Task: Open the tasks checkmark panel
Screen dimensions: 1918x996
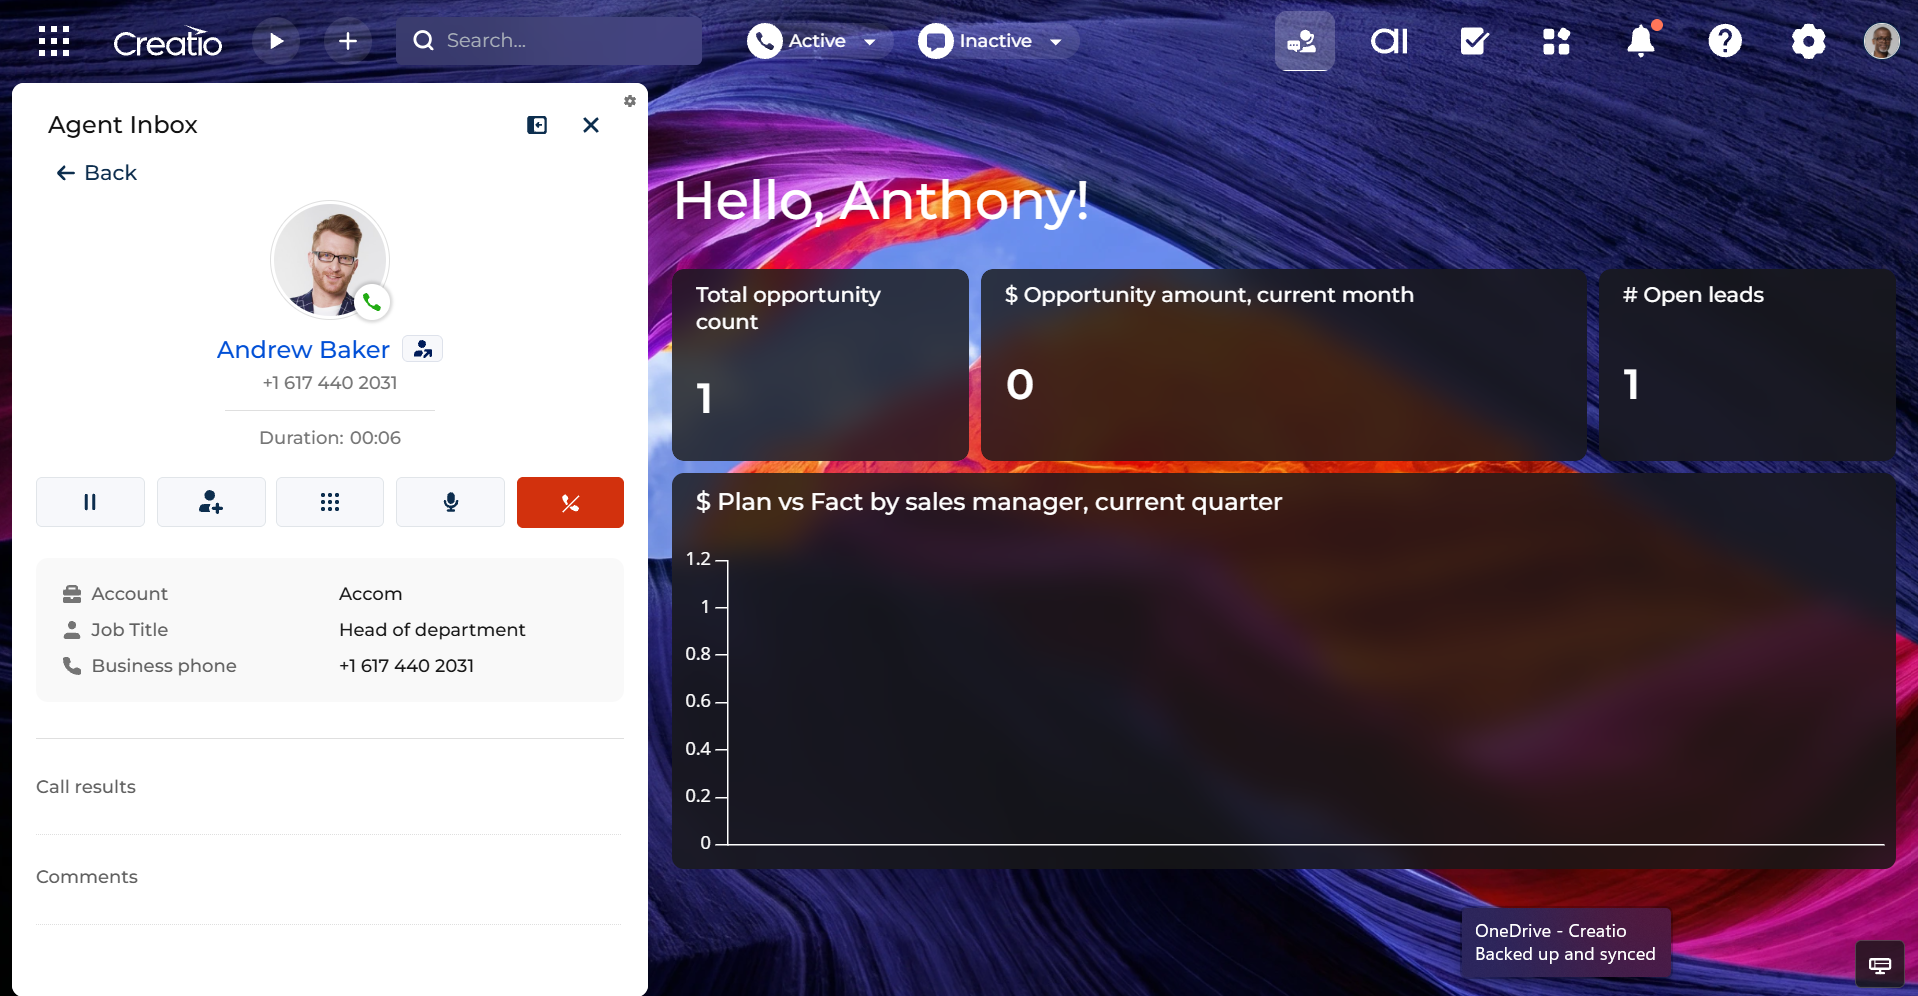Action: (1474, 41)
